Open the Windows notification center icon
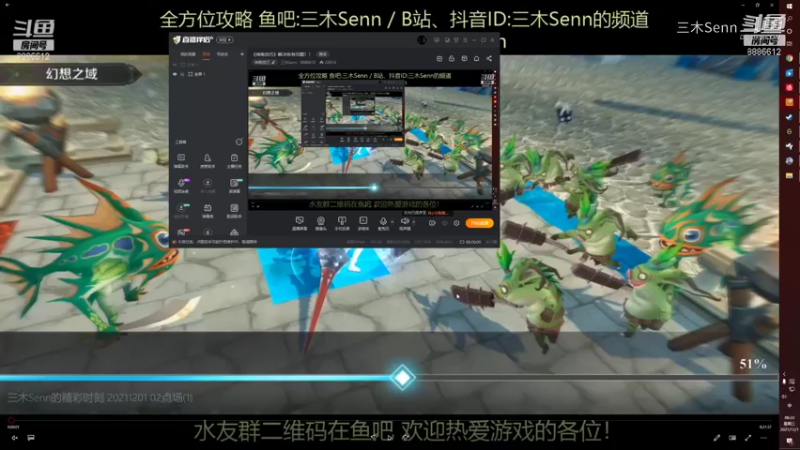The image size is (800, 450). point(789,442)
